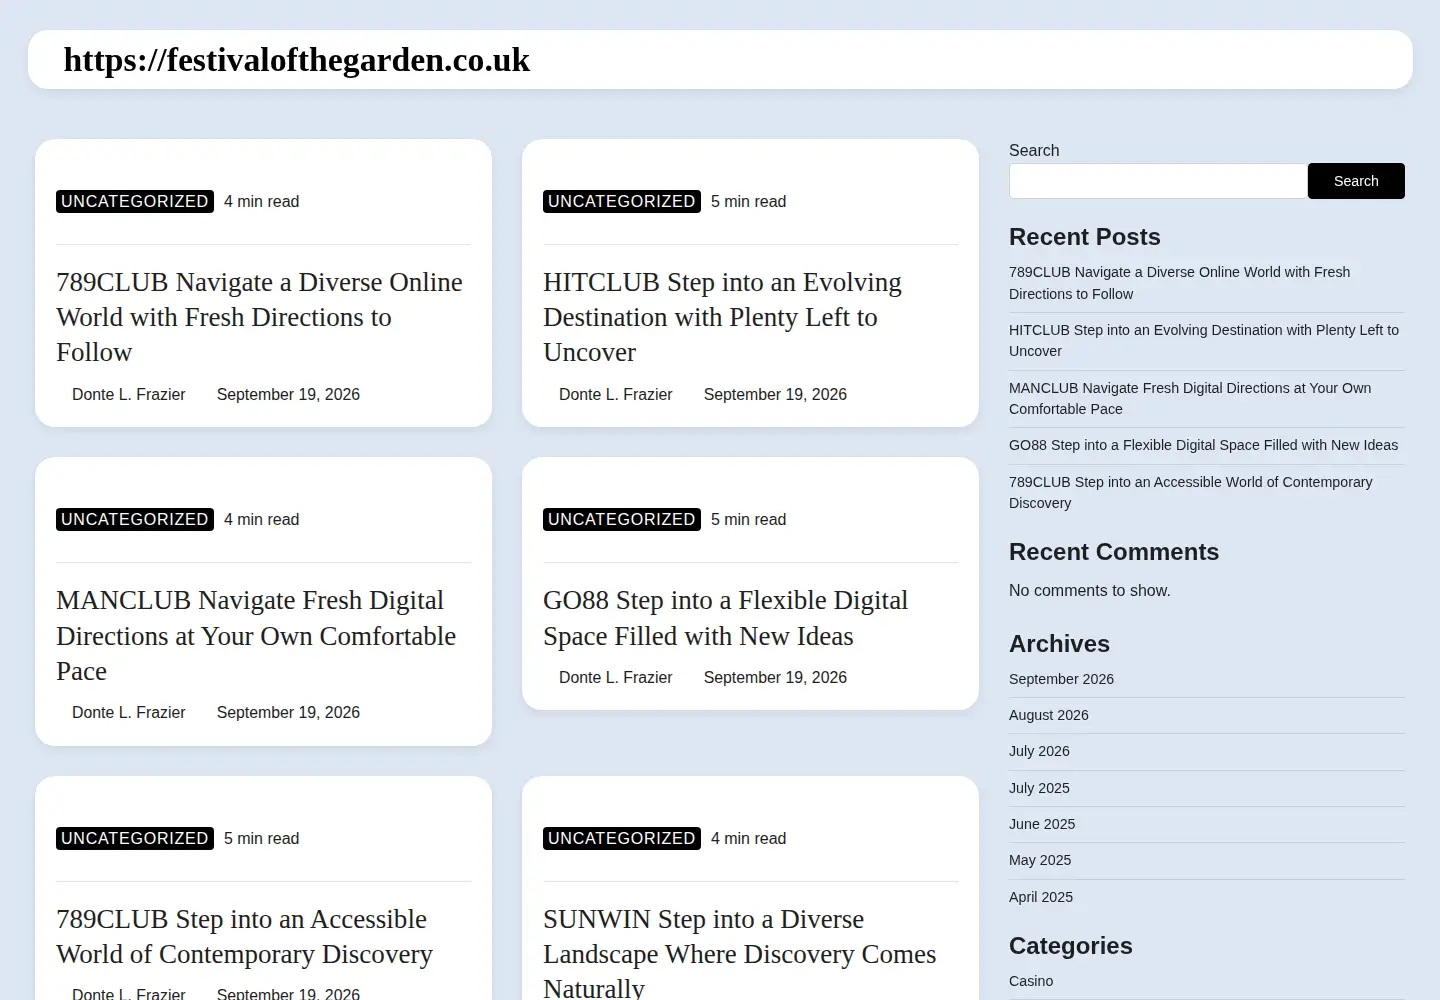Screen dimensions: 1440x1000
Task: Click the '4 min read' text on MANCLUB card
Action: point(261,519)
